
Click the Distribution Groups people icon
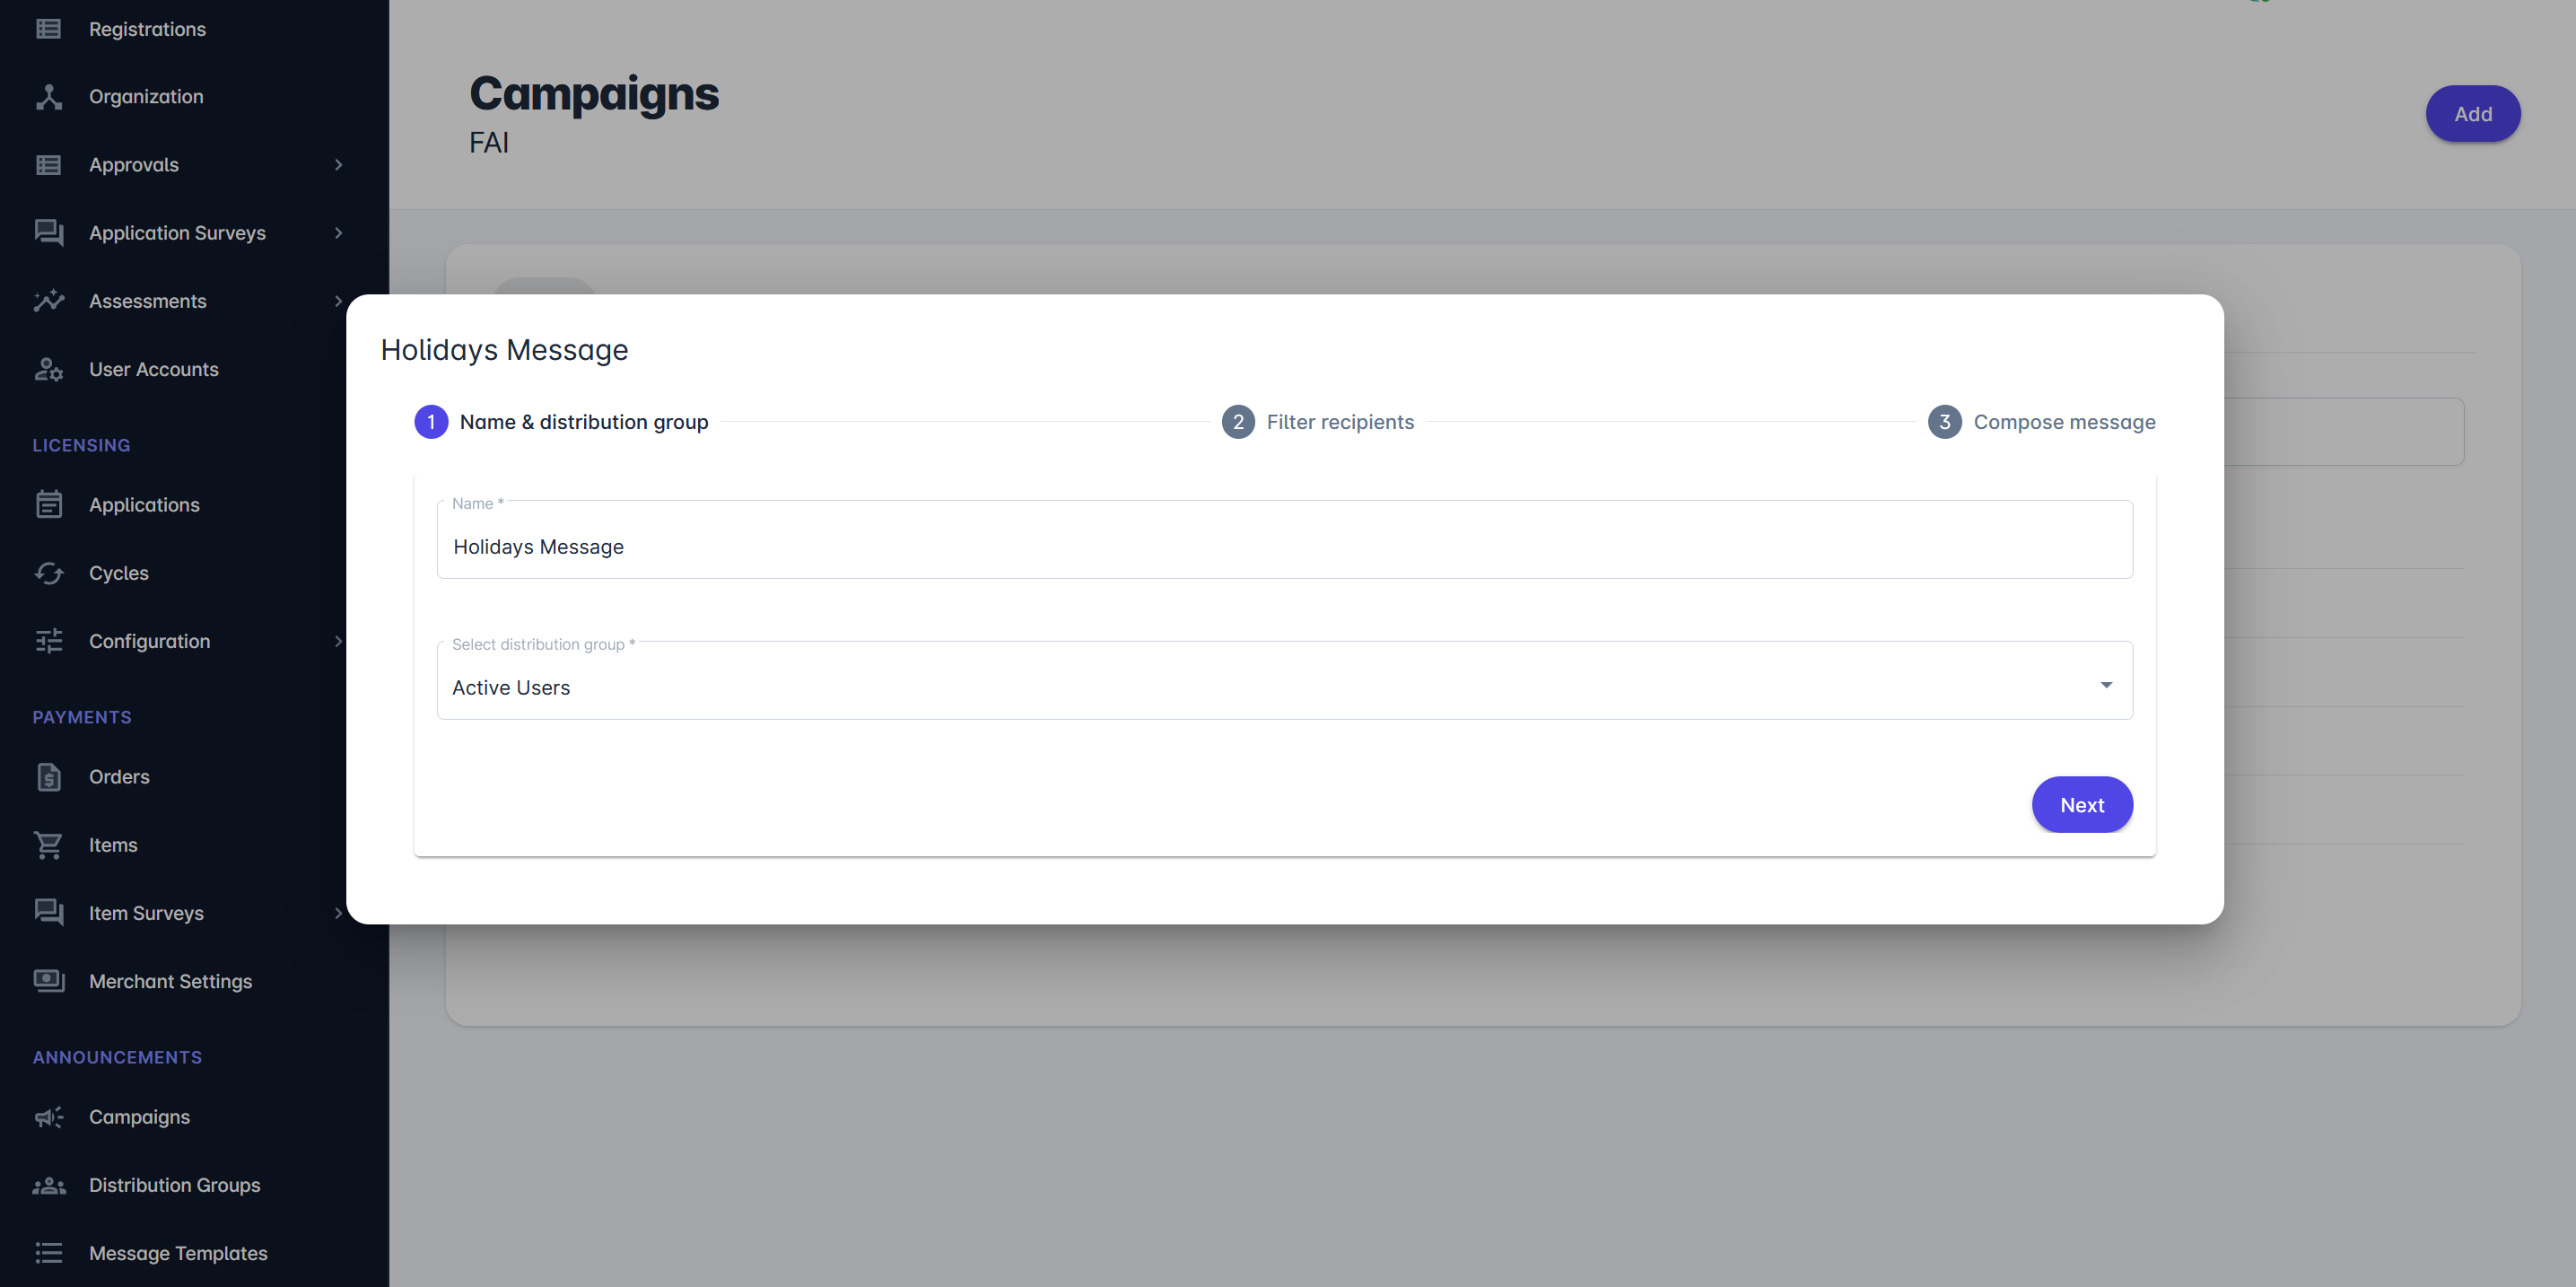tap(48, 1185)
